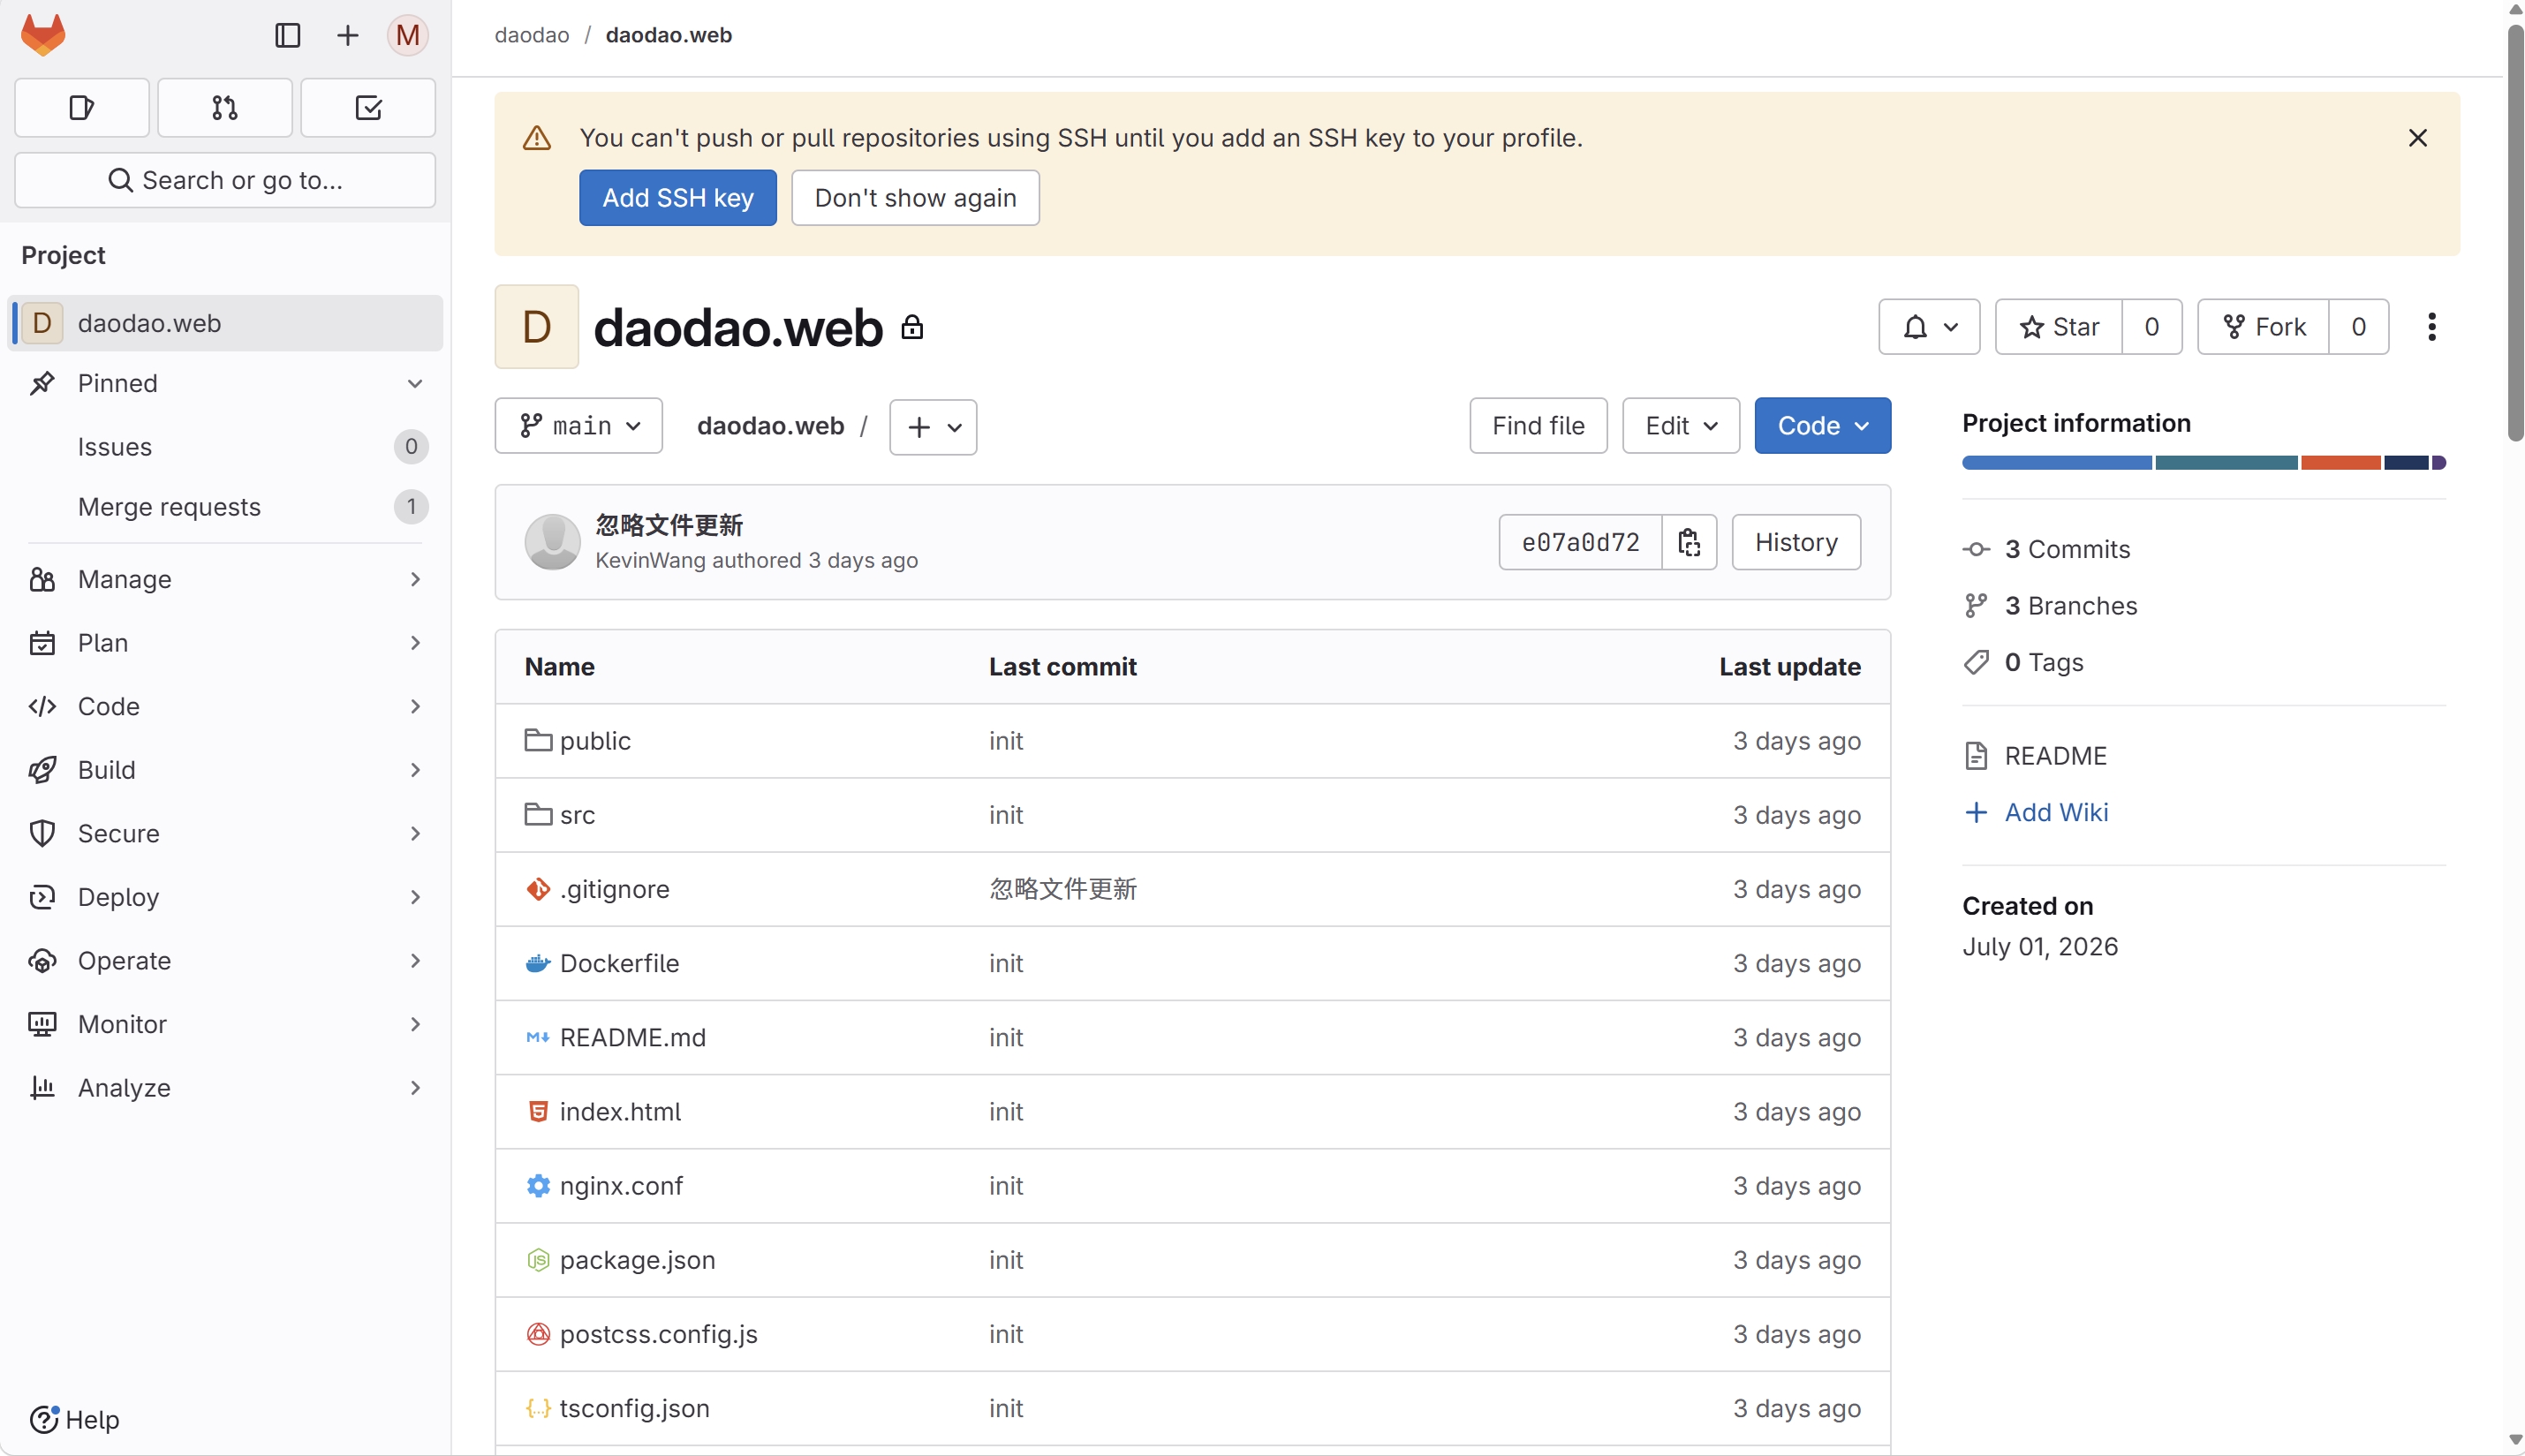Expand the Build menu in sidebar
2525x1456 pixels.
[x=225, y=770]
